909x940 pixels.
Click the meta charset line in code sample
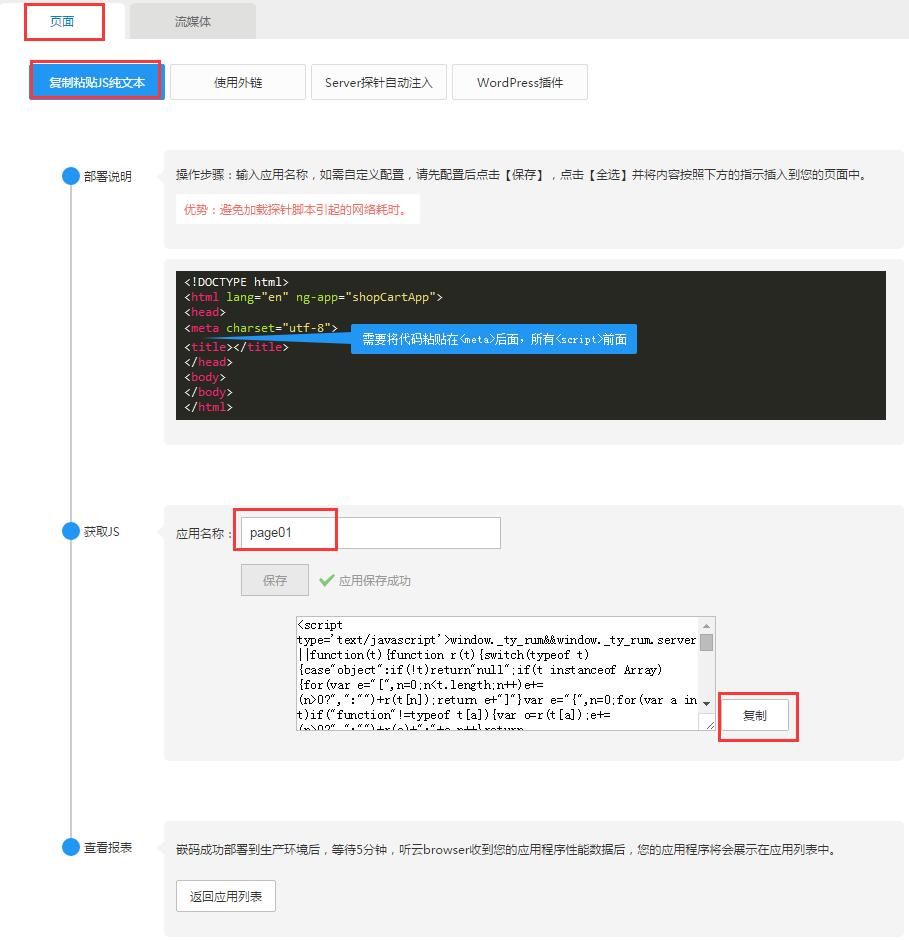(x=261, y=328)
